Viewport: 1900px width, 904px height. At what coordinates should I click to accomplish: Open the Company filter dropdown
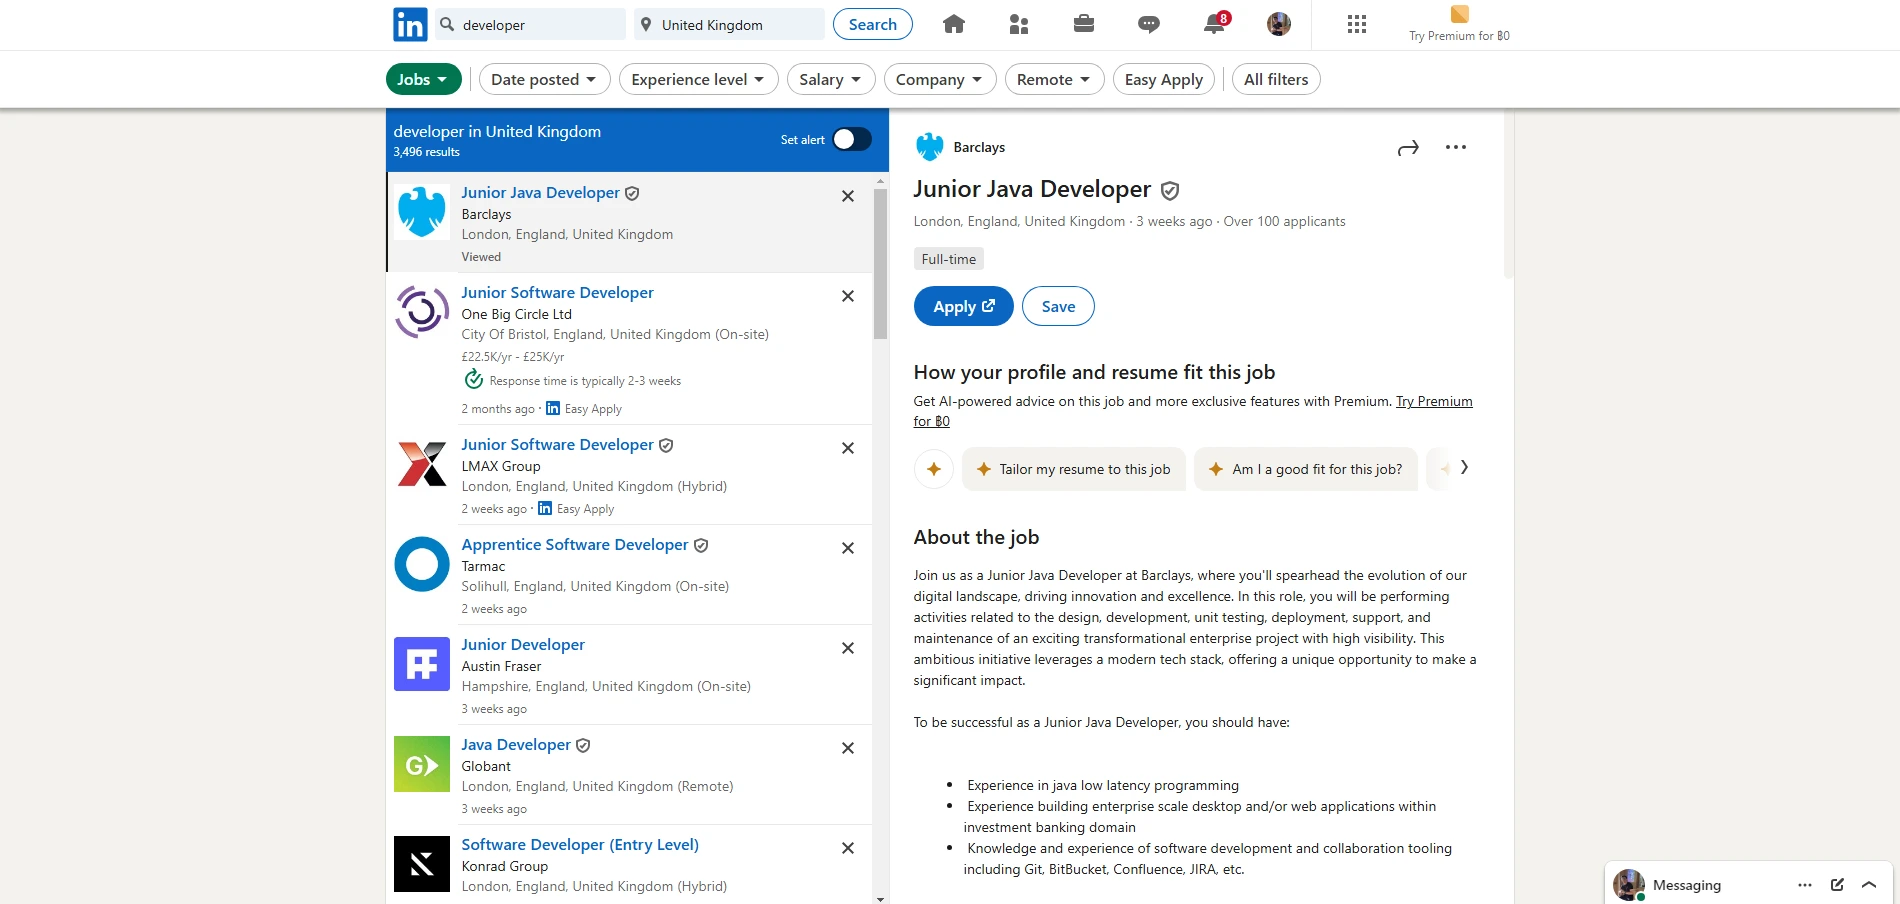coord(940,79)
